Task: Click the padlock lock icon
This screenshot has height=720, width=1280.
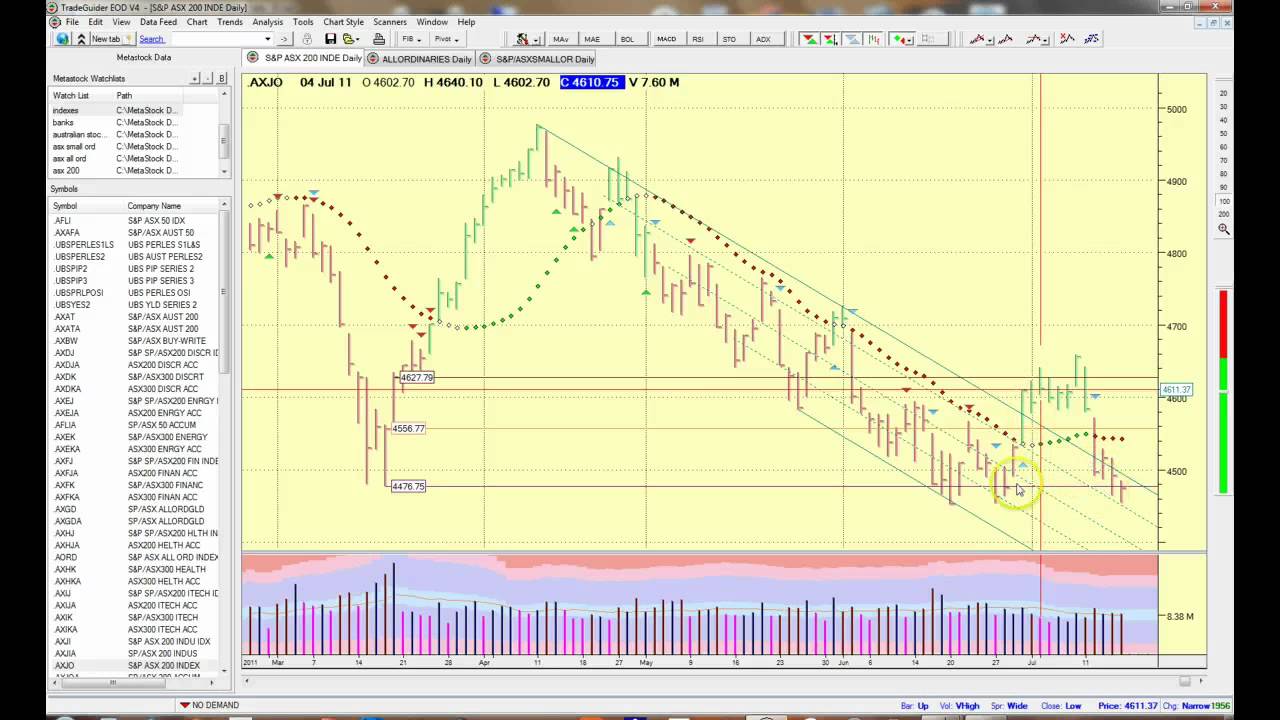Action: pos(307,39)
